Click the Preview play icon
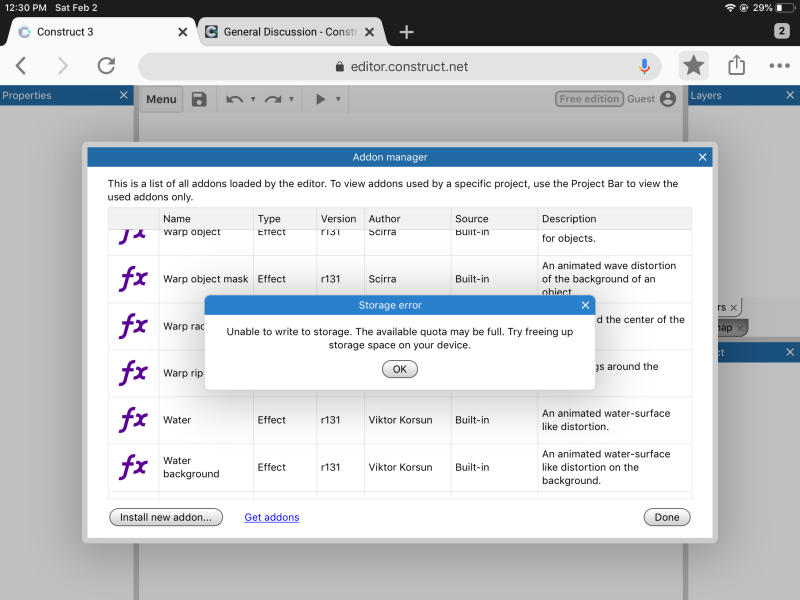This screenshot has height=600, width=800. tap(320, 99)
